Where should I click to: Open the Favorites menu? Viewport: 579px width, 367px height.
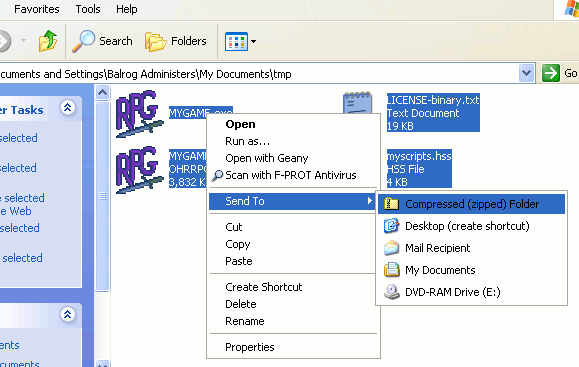(x=37, y=9)
